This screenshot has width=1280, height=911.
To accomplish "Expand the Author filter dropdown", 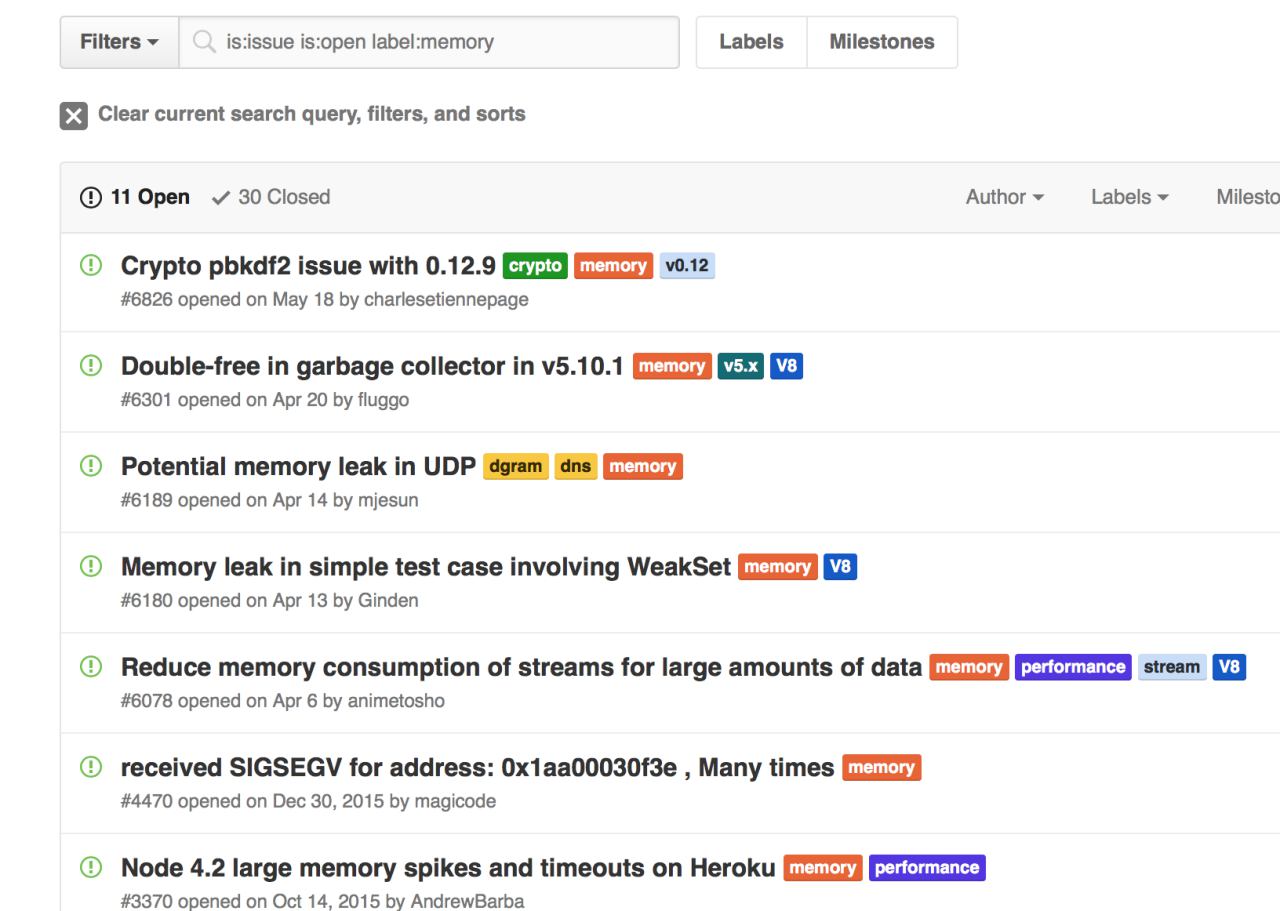I will click(x=1005, y=197).
